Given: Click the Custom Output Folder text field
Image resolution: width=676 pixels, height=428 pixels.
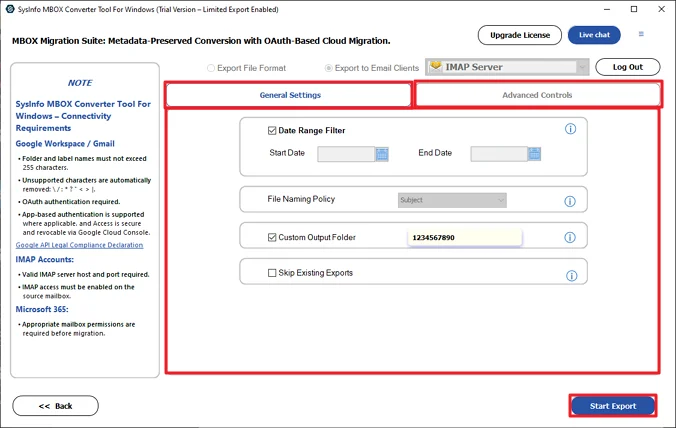Looking at the screenshot, I should (x=465, y=237).
